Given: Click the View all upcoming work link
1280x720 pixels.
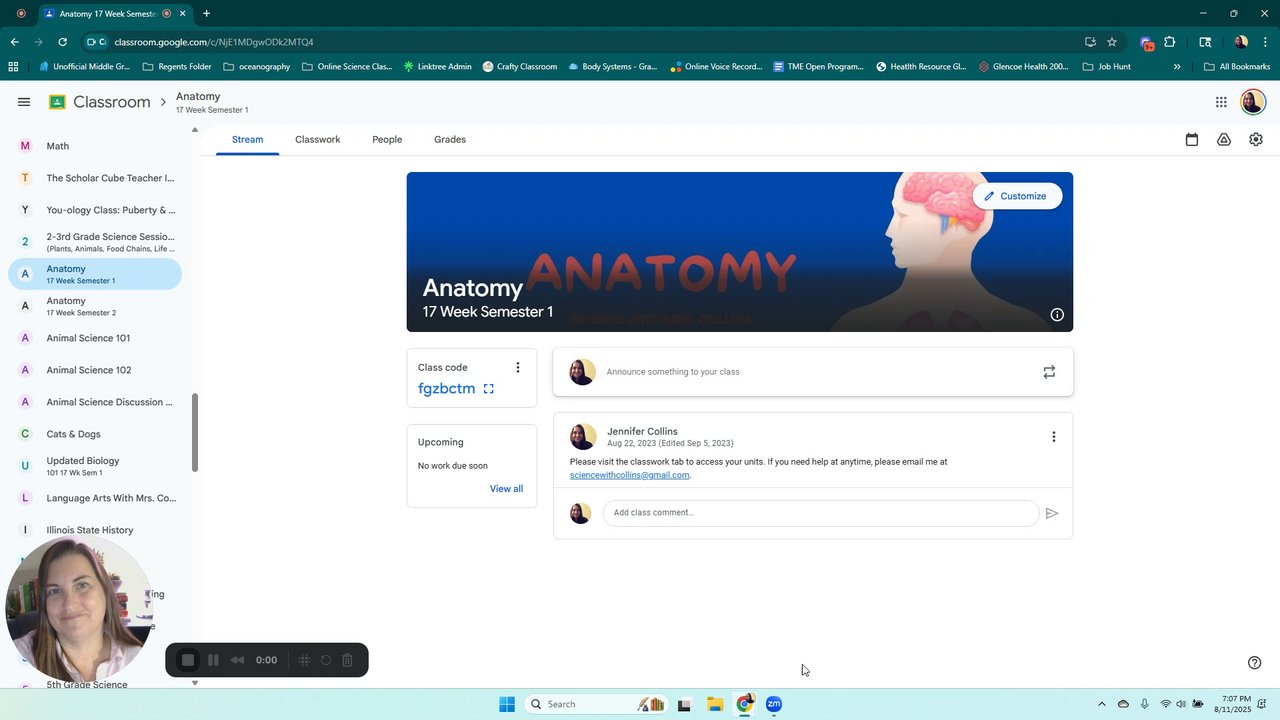Looking at the screenshot, I should coord(506,489).
